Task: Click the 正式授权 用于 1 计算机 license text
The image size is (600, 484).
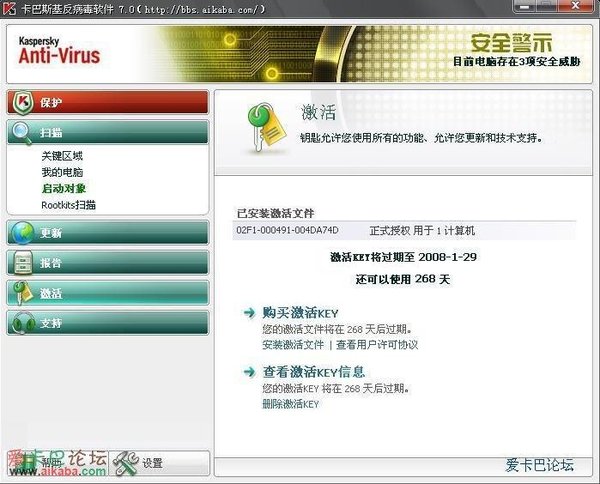Action: (422, 231)
